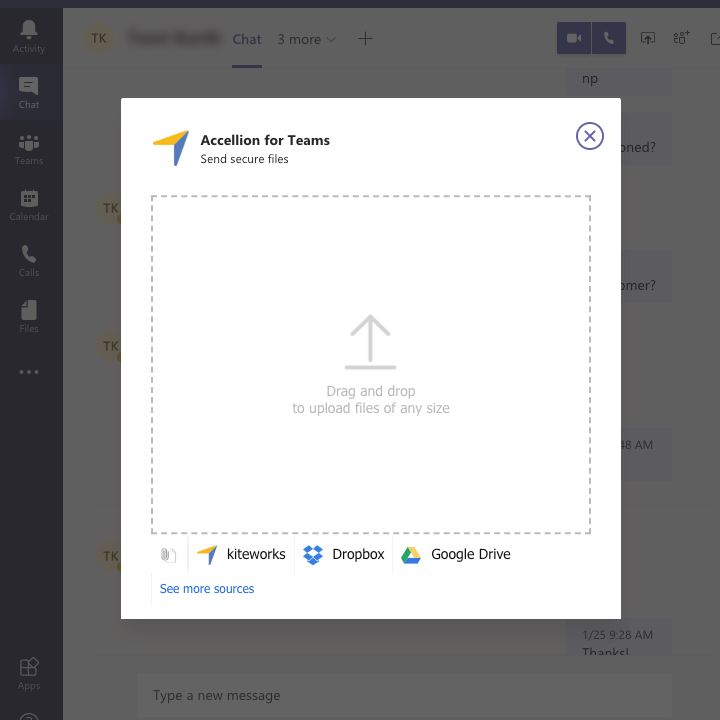Open Calendar in the sidebar
Viewport: 720px width, 720px height.
[x=29, y=205]
